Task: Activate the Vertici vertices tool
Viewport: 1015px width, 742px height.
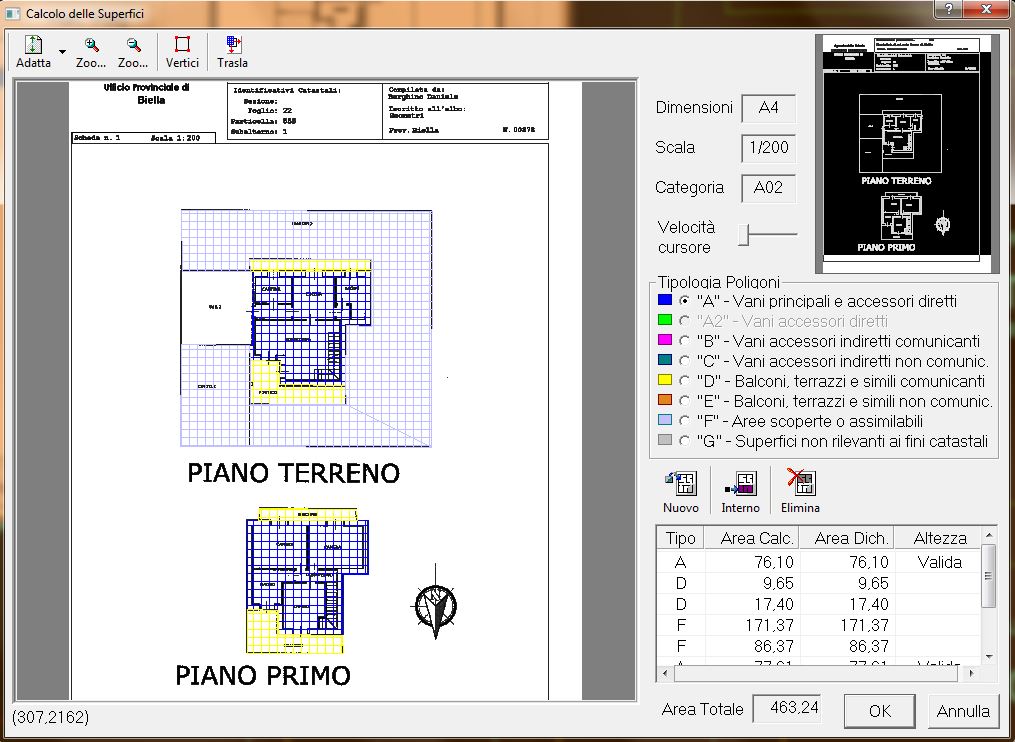Action: coord(182,46)
